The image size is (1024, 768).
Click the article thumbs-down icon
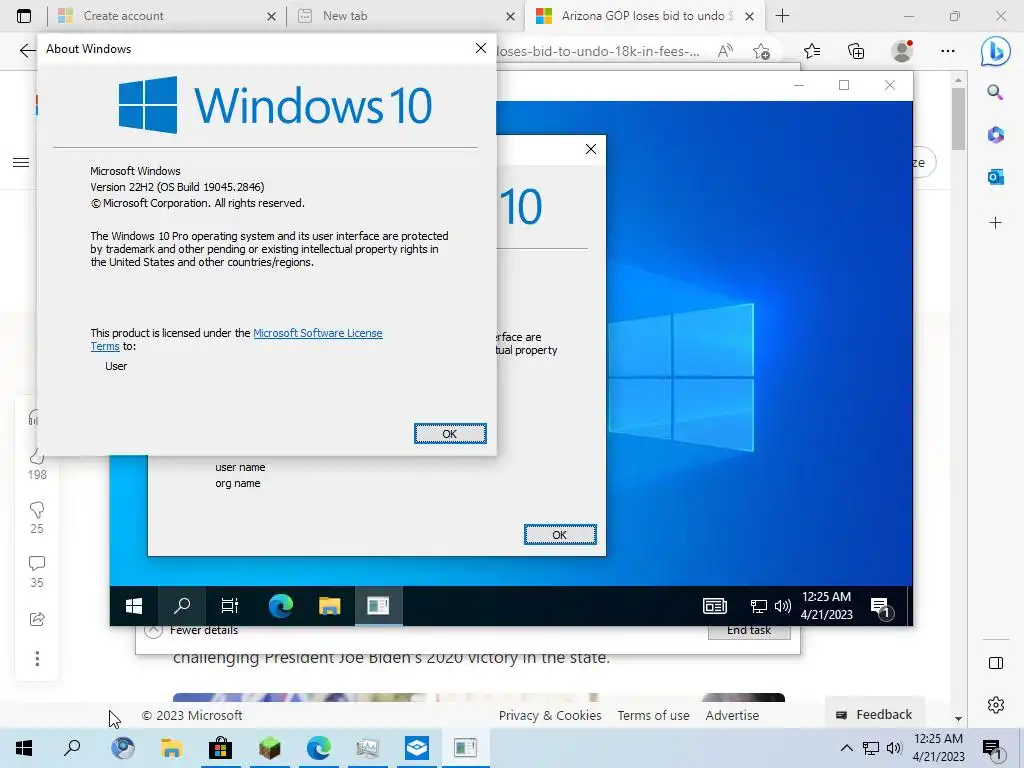pyautogui.click(x=37, y=509)
